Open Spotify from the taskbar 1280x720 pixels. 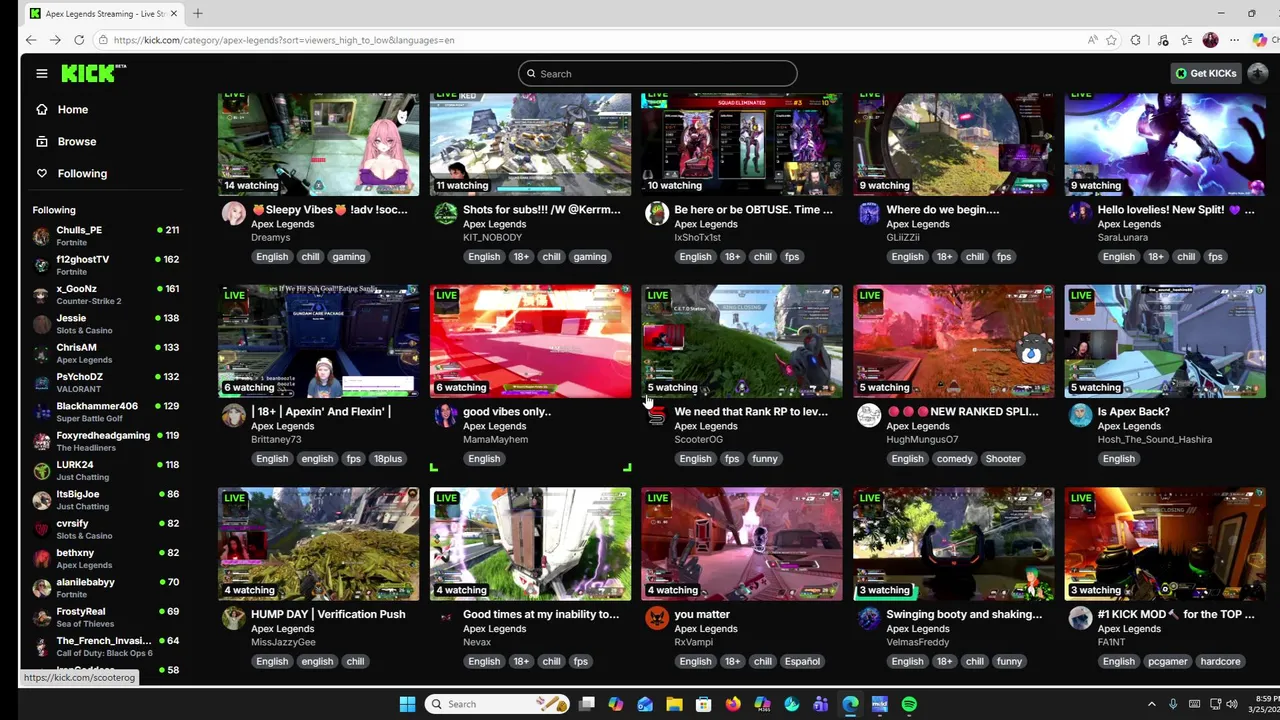point(908,704)
